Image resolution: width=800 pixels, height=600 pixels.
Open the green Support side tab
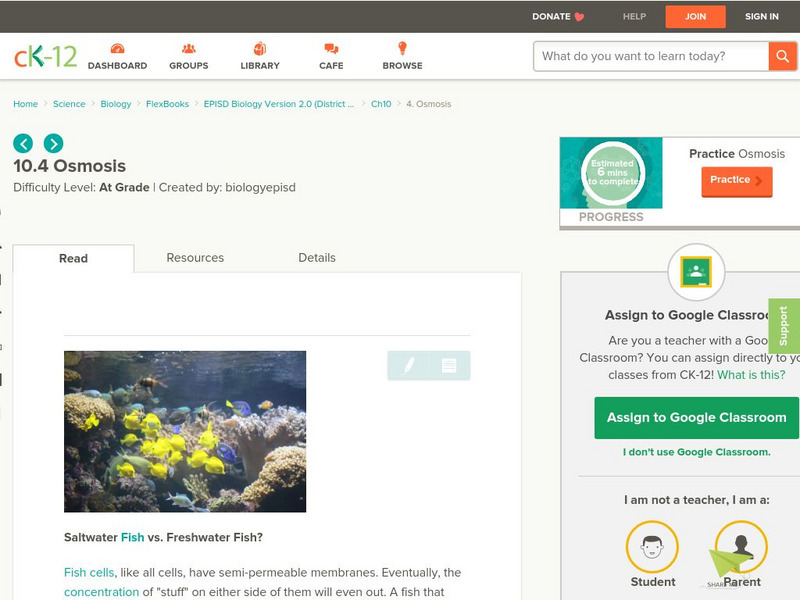coord(784,326)
